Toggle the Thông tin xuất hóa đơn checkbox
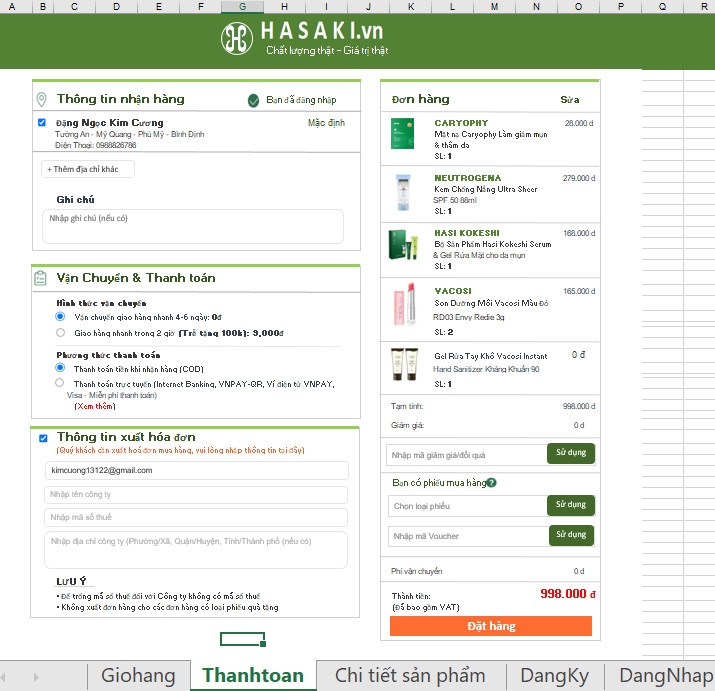Screen dimensions: 715x691 (43, 438)
